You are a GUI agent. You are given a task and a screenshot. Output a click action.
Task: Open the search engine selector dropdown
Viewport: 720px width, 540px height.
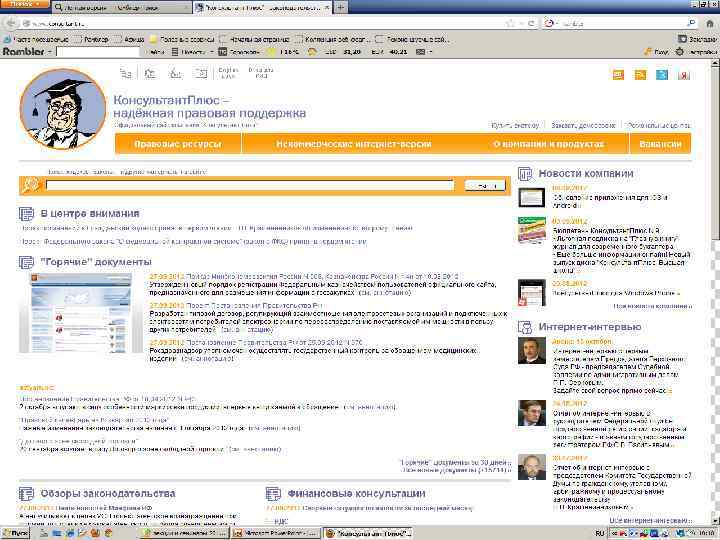[551, 23]
